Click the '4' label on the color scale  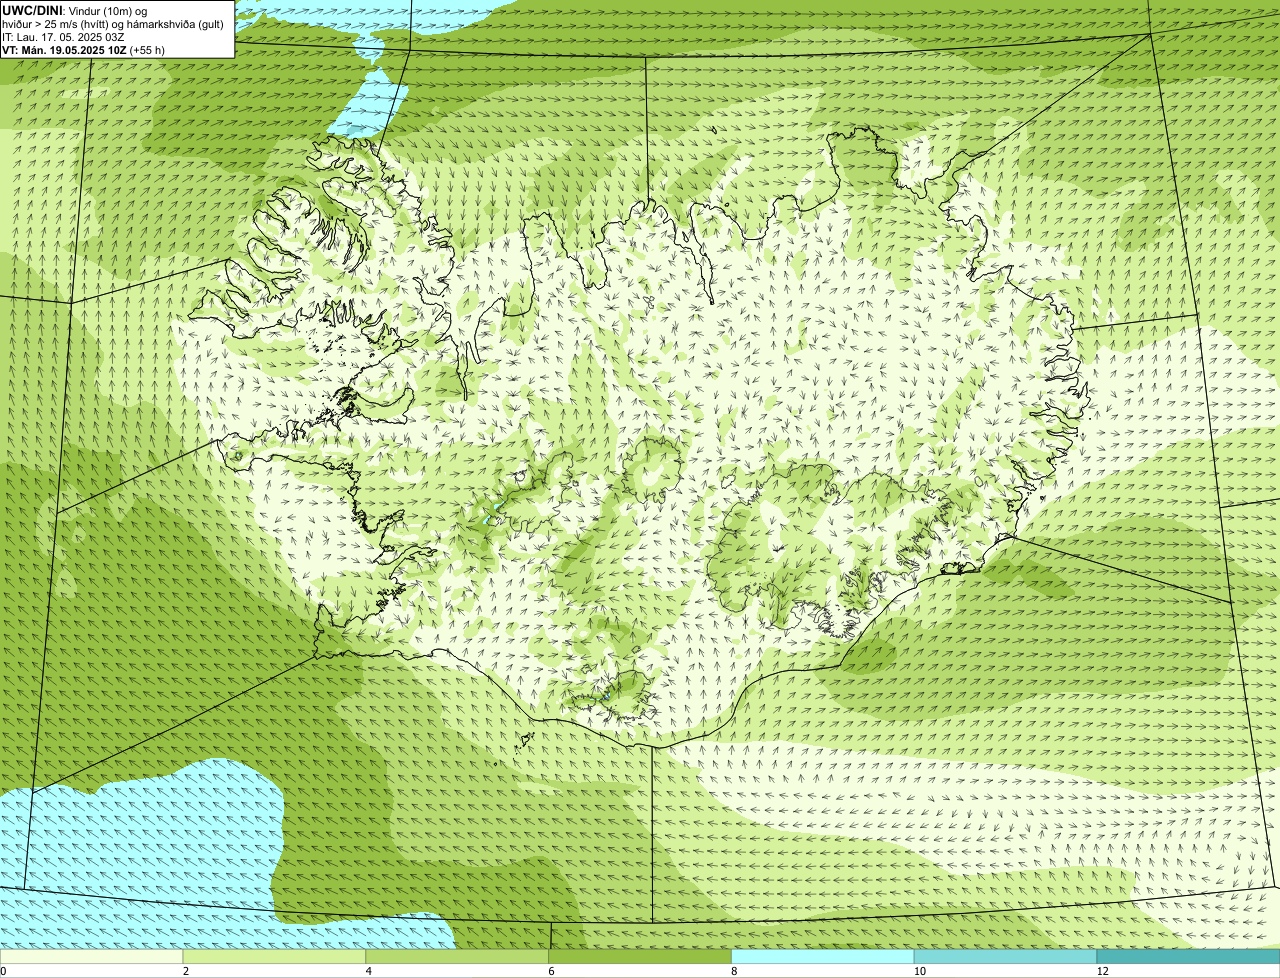tap(369, 971)
